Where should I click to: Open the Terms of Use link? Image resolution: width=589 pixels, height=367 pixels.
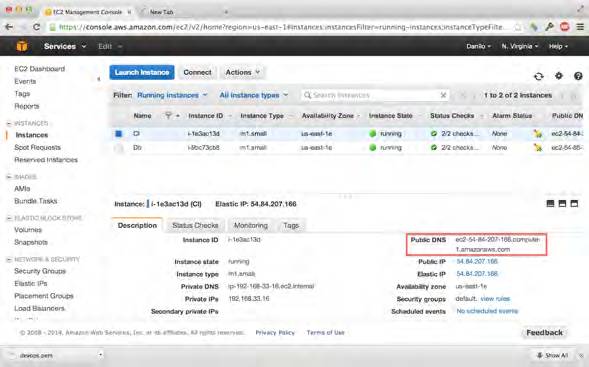pos(325,332)
